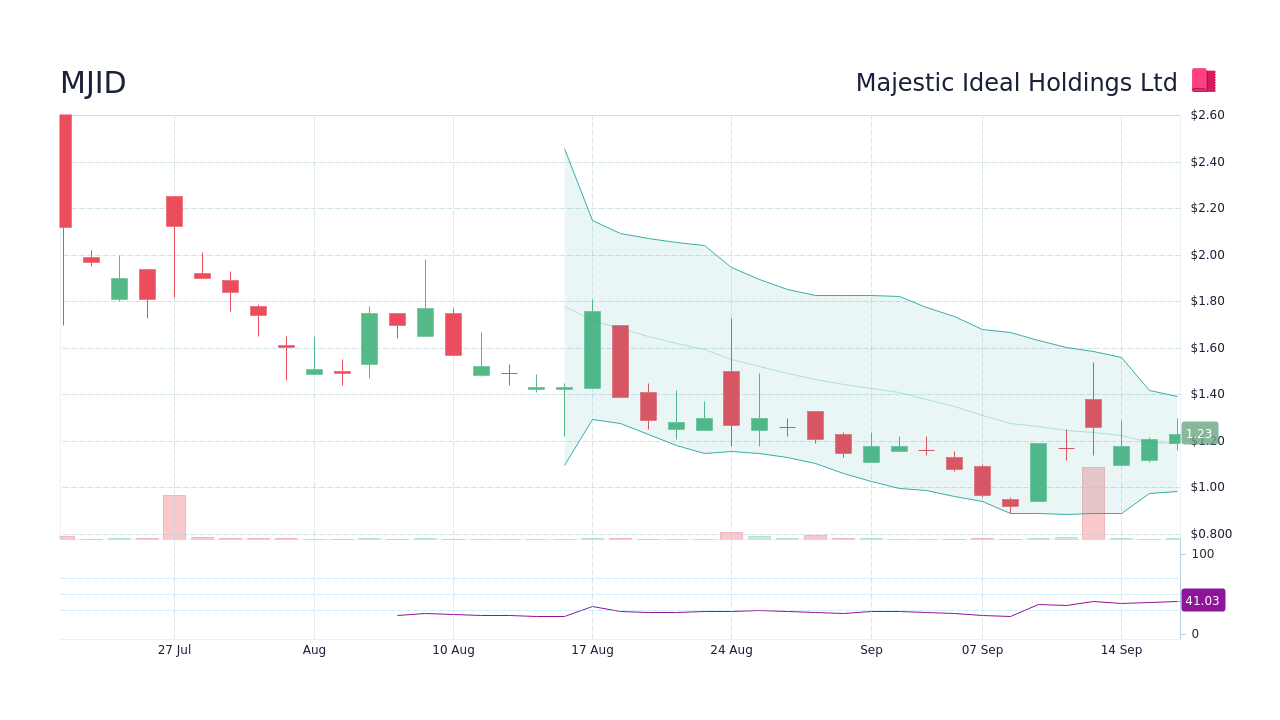Click the large pink volume bar near 14 Sep

click(1094, 505)
